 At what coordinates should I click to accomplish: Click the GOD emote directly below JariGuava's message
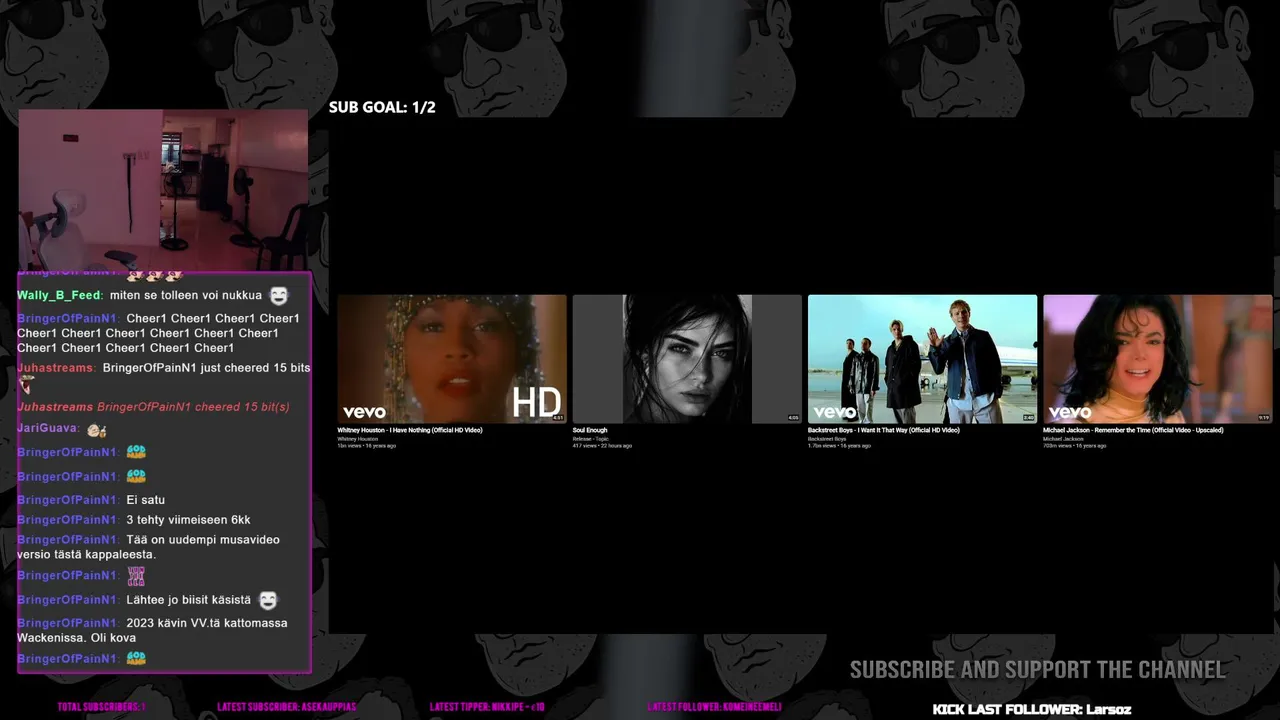[x=136, y=452]
